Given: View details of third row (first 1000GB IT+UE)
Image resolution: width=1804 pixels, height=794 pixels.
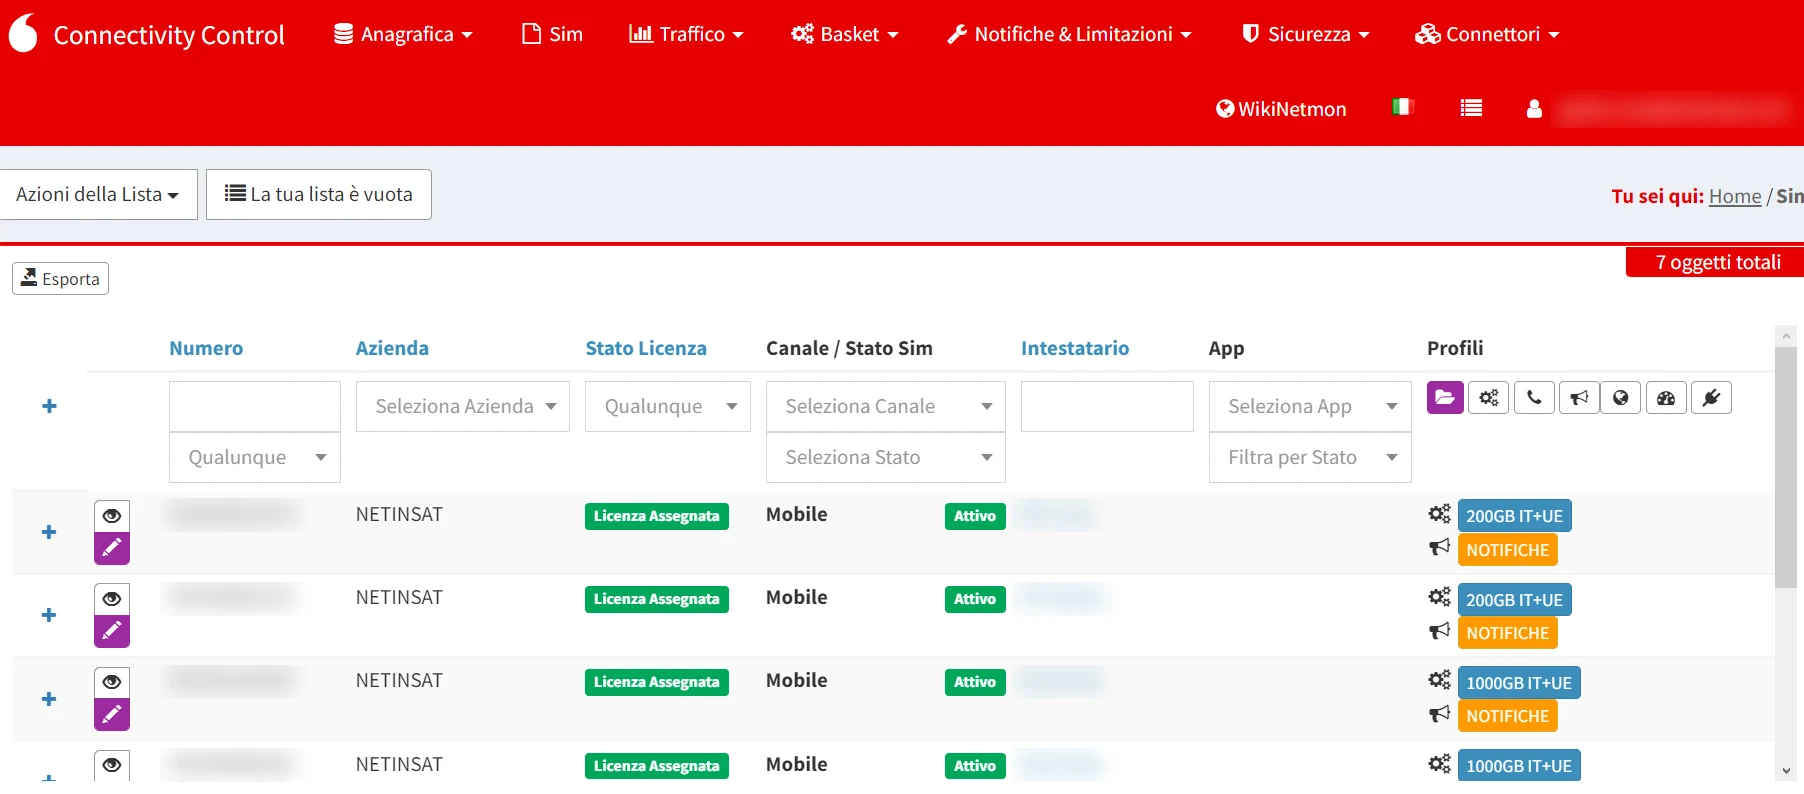Looking at the screenshot, I should 112,681.
